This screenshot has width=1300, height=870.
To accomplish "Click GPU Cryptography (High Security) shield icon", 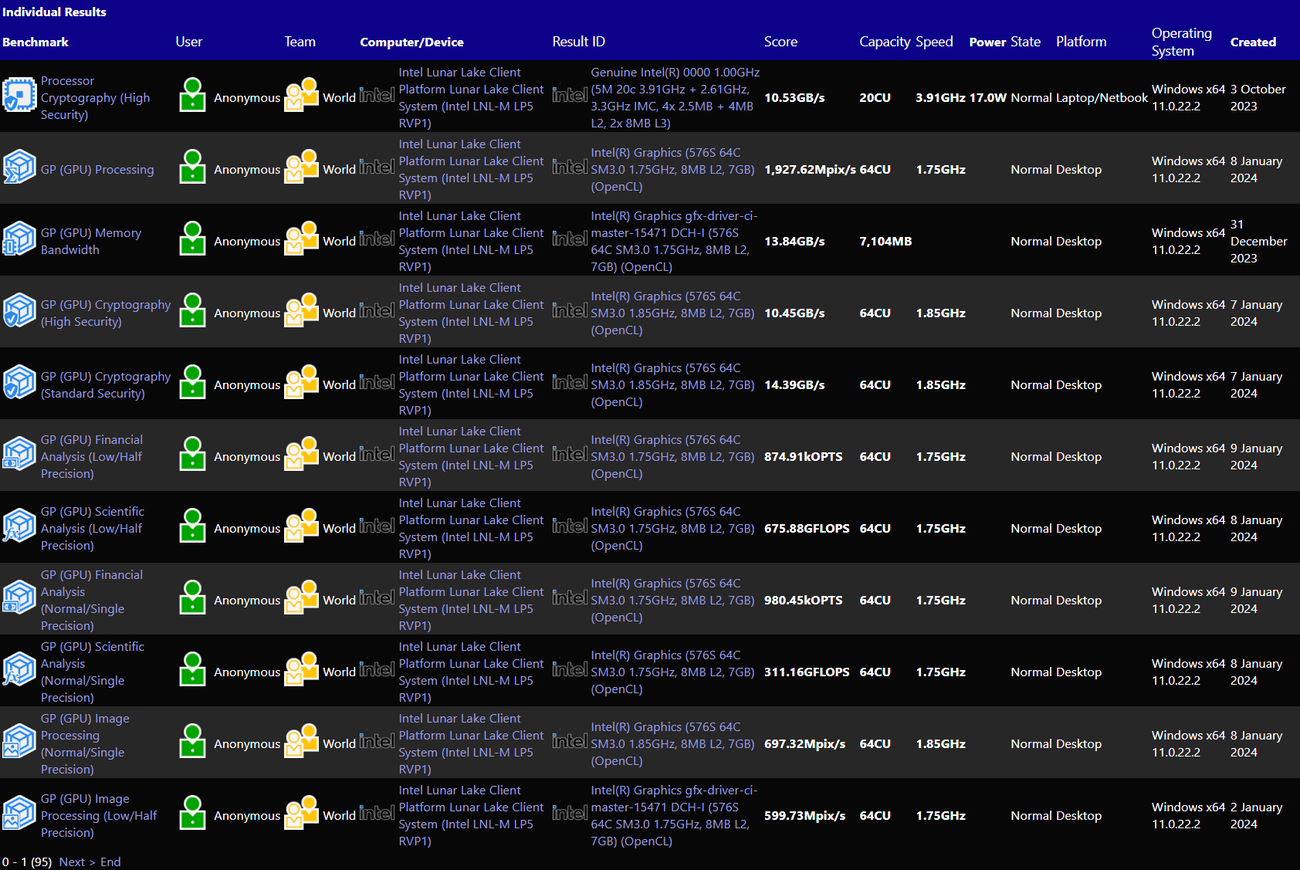I will [x=19, y=313].
